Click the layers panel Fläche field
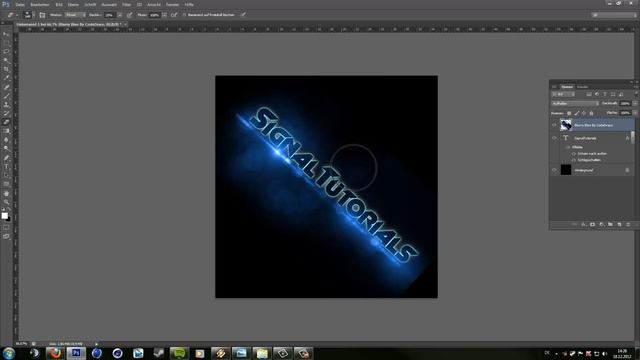 point(625,113)
